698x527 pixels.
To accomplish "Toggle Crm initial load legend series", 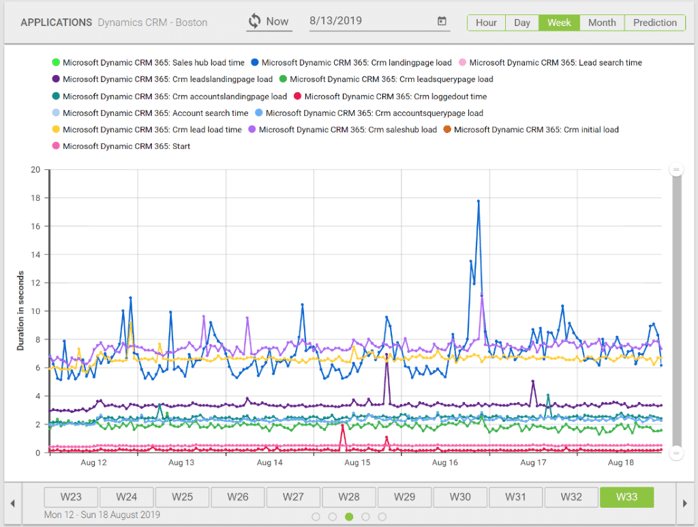I will 531,130.
